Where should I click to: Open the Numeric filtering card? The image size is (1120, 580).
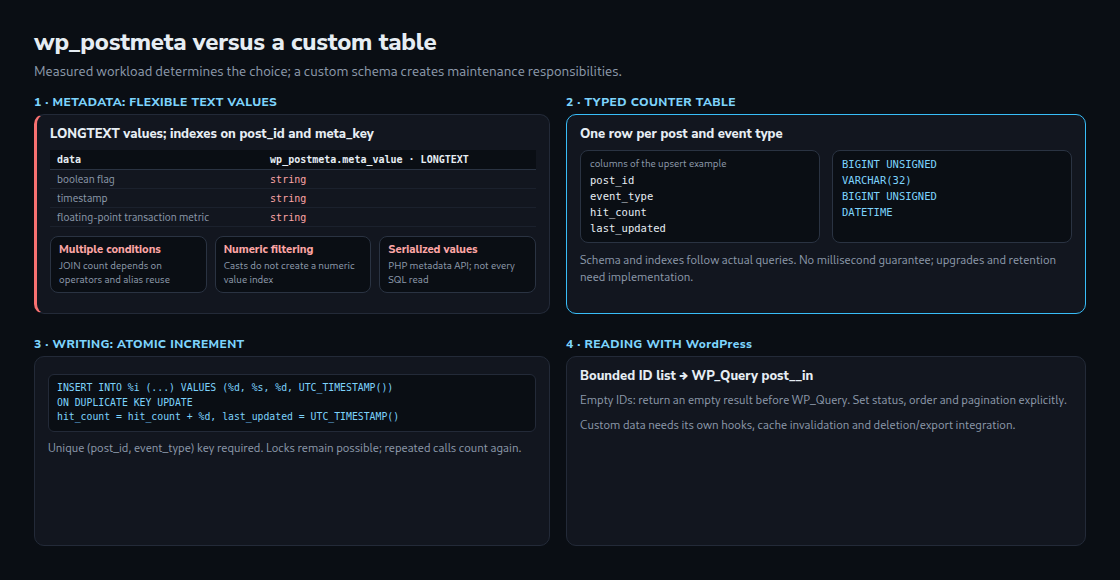pyautogui.click(x=293, y=264)
